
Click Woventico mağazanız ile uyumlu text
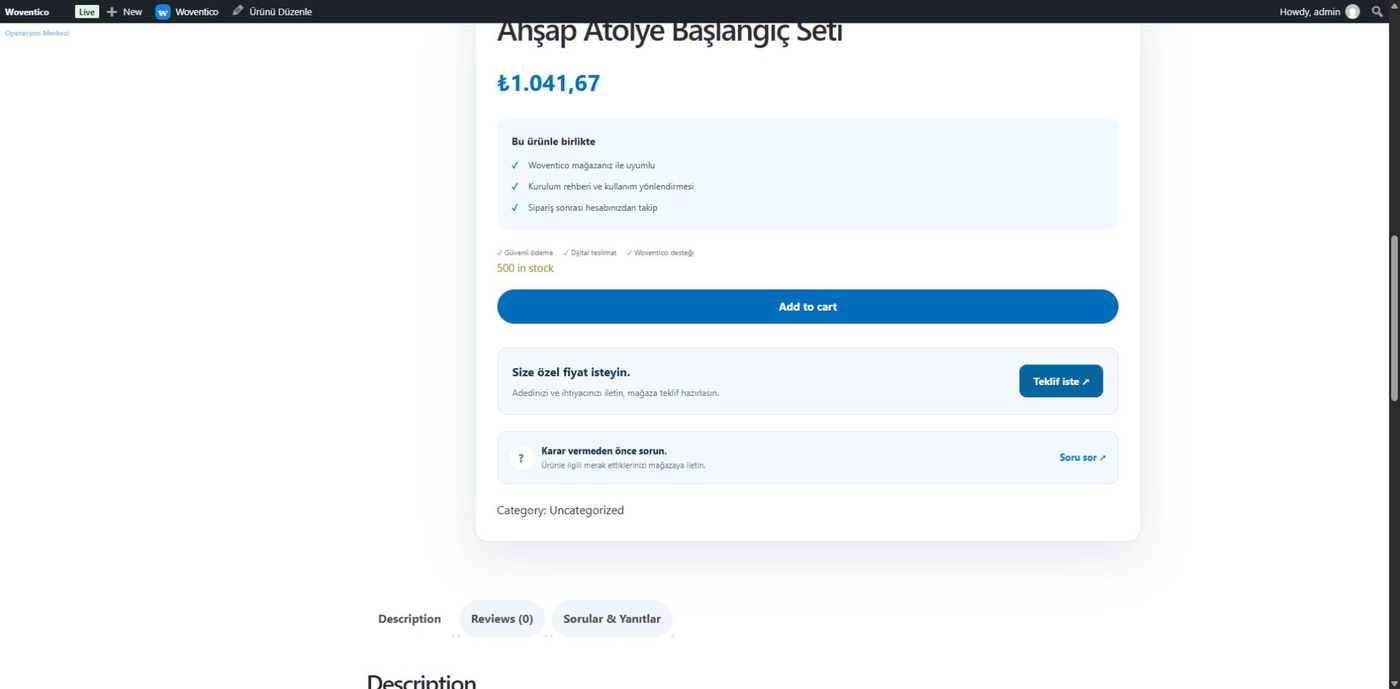[x=592, y=165]
